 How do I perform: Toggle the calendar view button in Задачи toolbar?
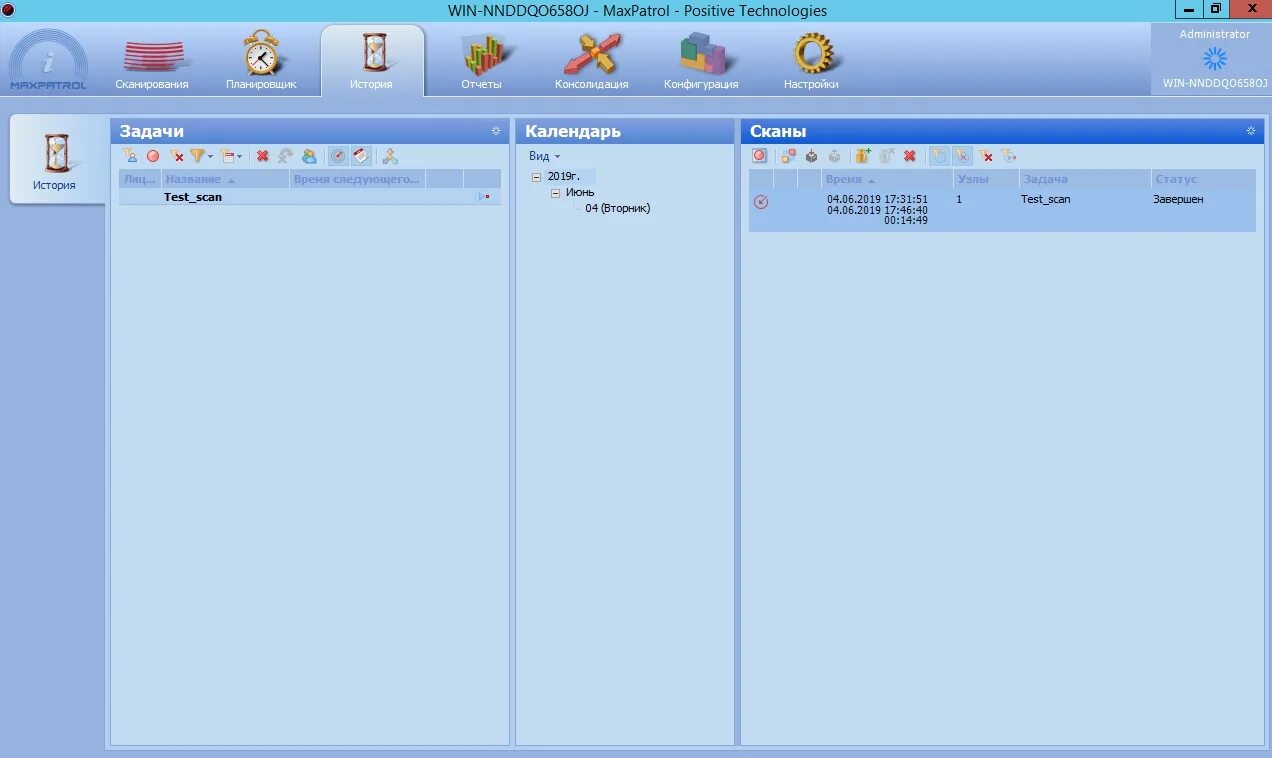361,156
